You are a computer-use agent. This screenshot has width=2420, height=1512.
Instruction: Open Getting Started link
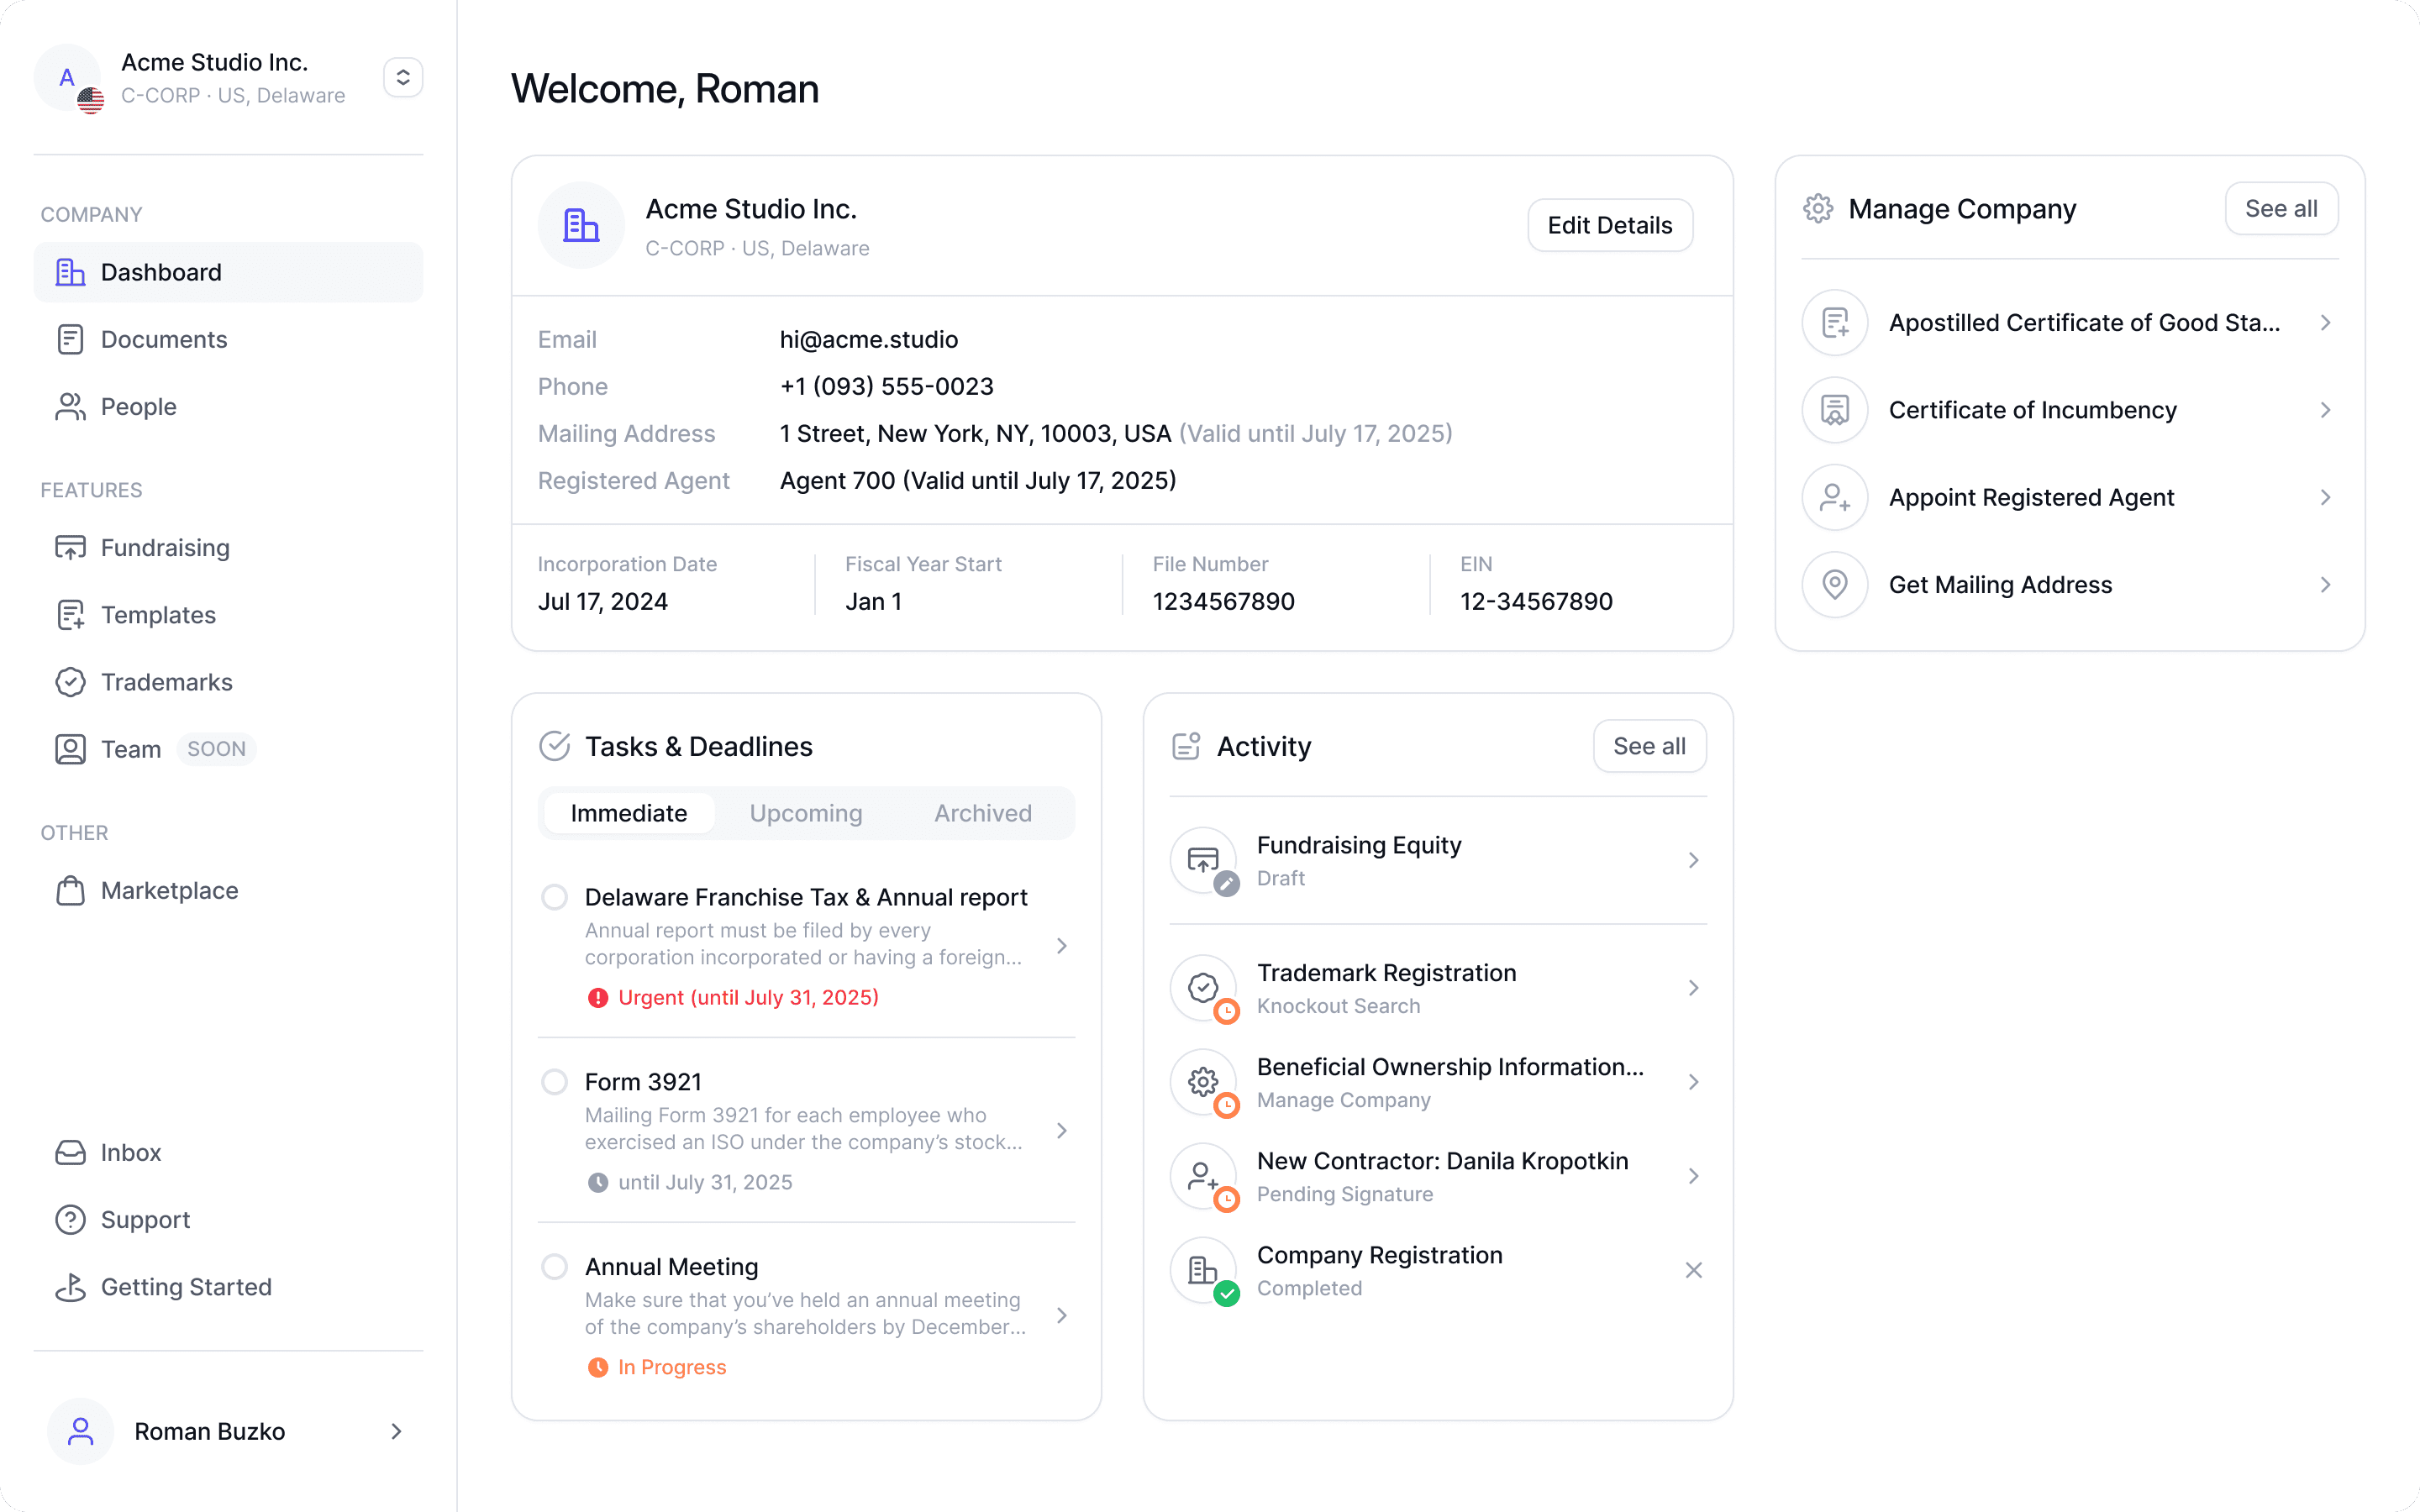coord(228,1287)
